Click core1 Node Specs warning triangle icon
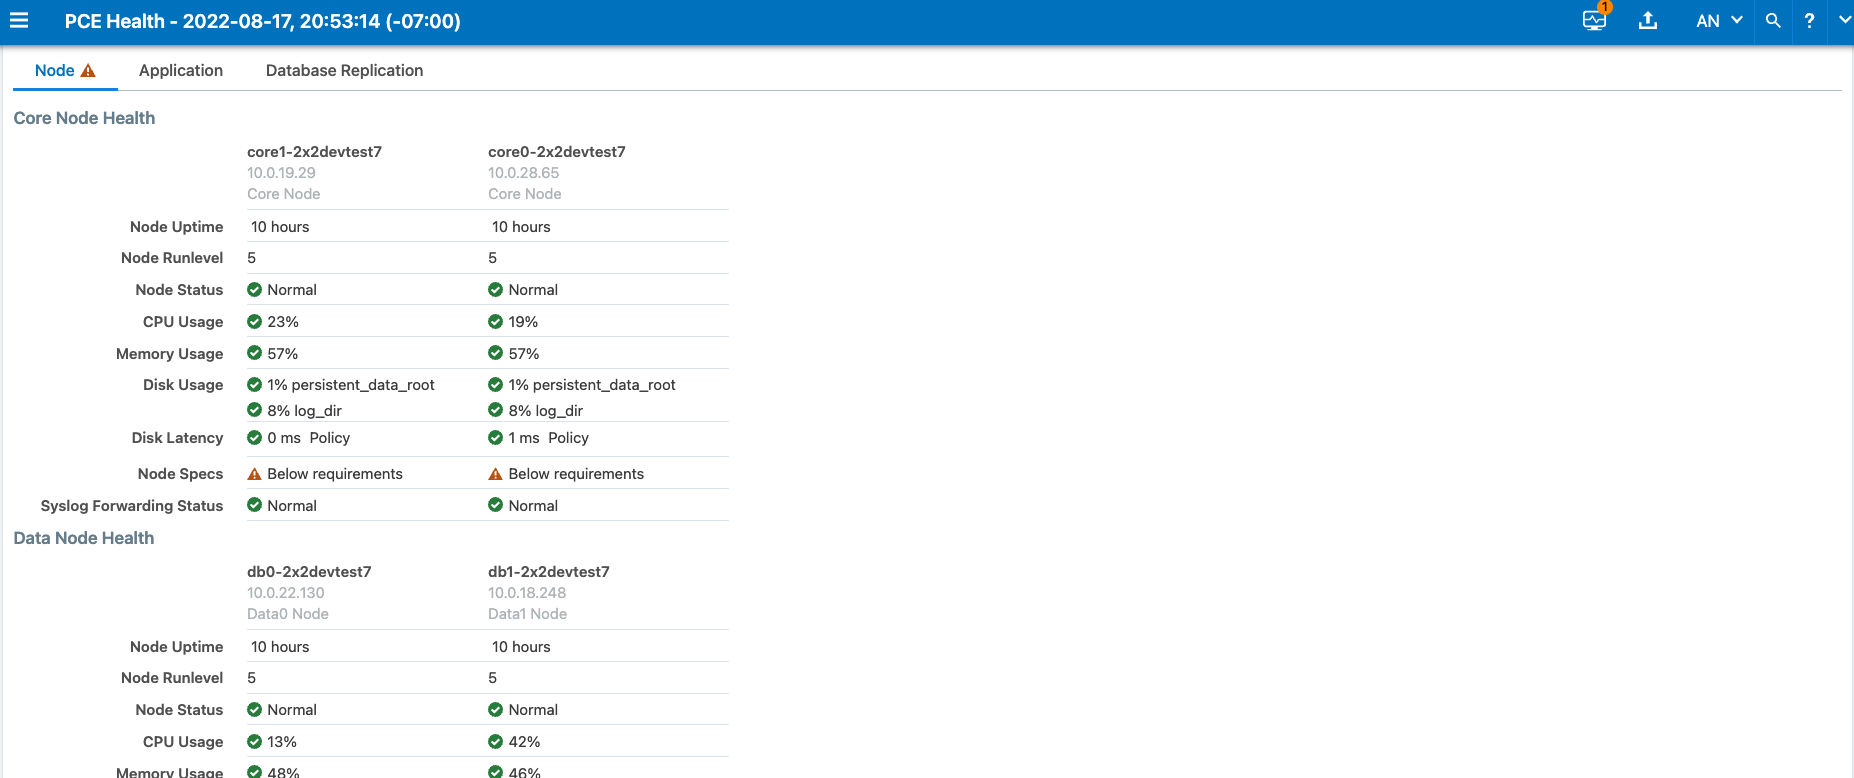The height and width of the screenshot is (778, 1854). coord(254,474)
